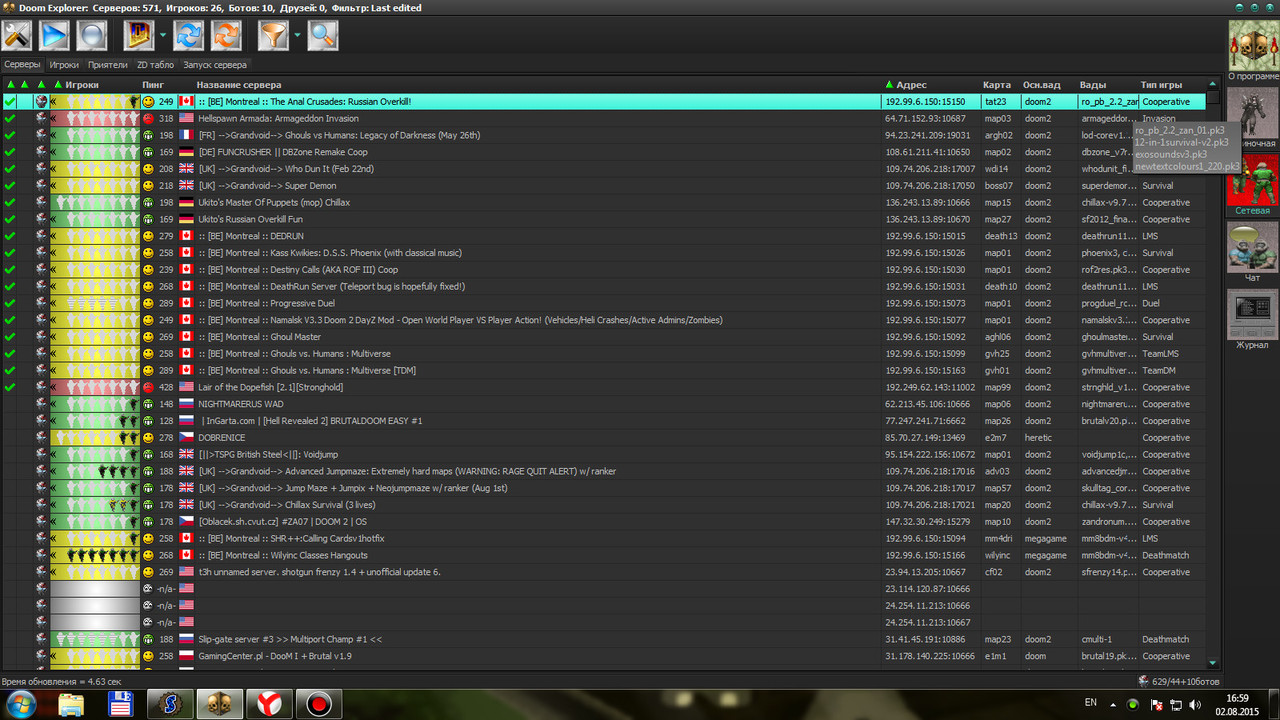Open the Журнал log sidebar icon
Image resolution: width=1280 pixels, height=720 pixels.
(x=1253, y=319)
